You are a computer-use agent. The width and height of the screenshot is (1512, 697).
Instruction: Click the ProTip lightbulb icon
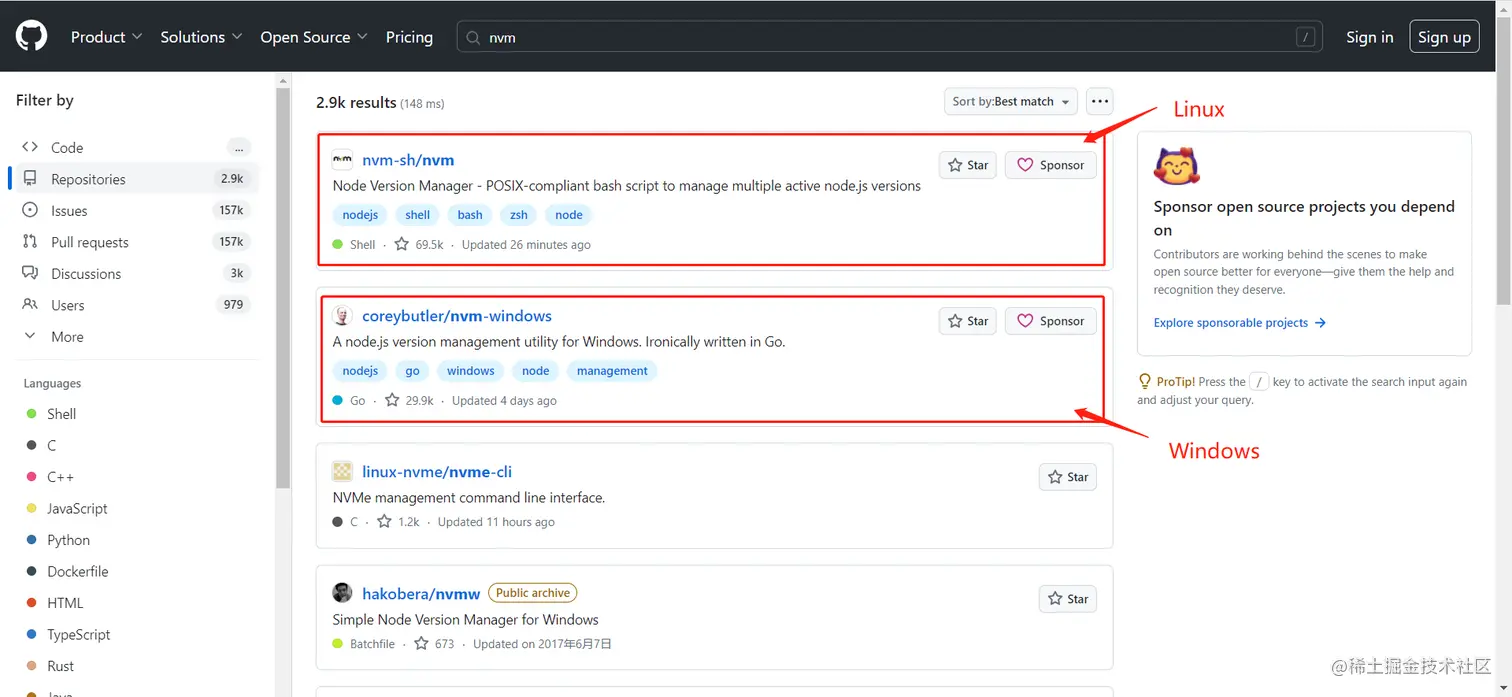(x=1145, y=381)
